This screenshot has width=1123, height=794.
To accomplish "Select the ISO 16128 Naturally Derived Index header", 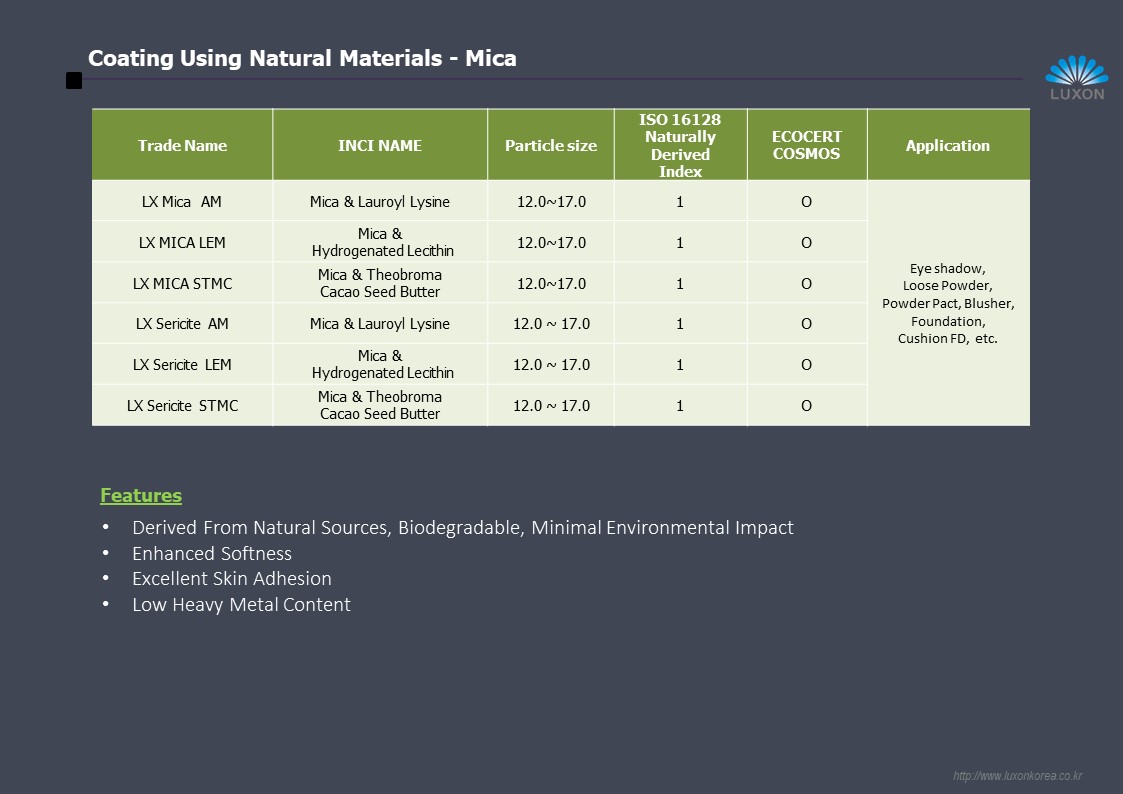I will (x=680, y=146).
